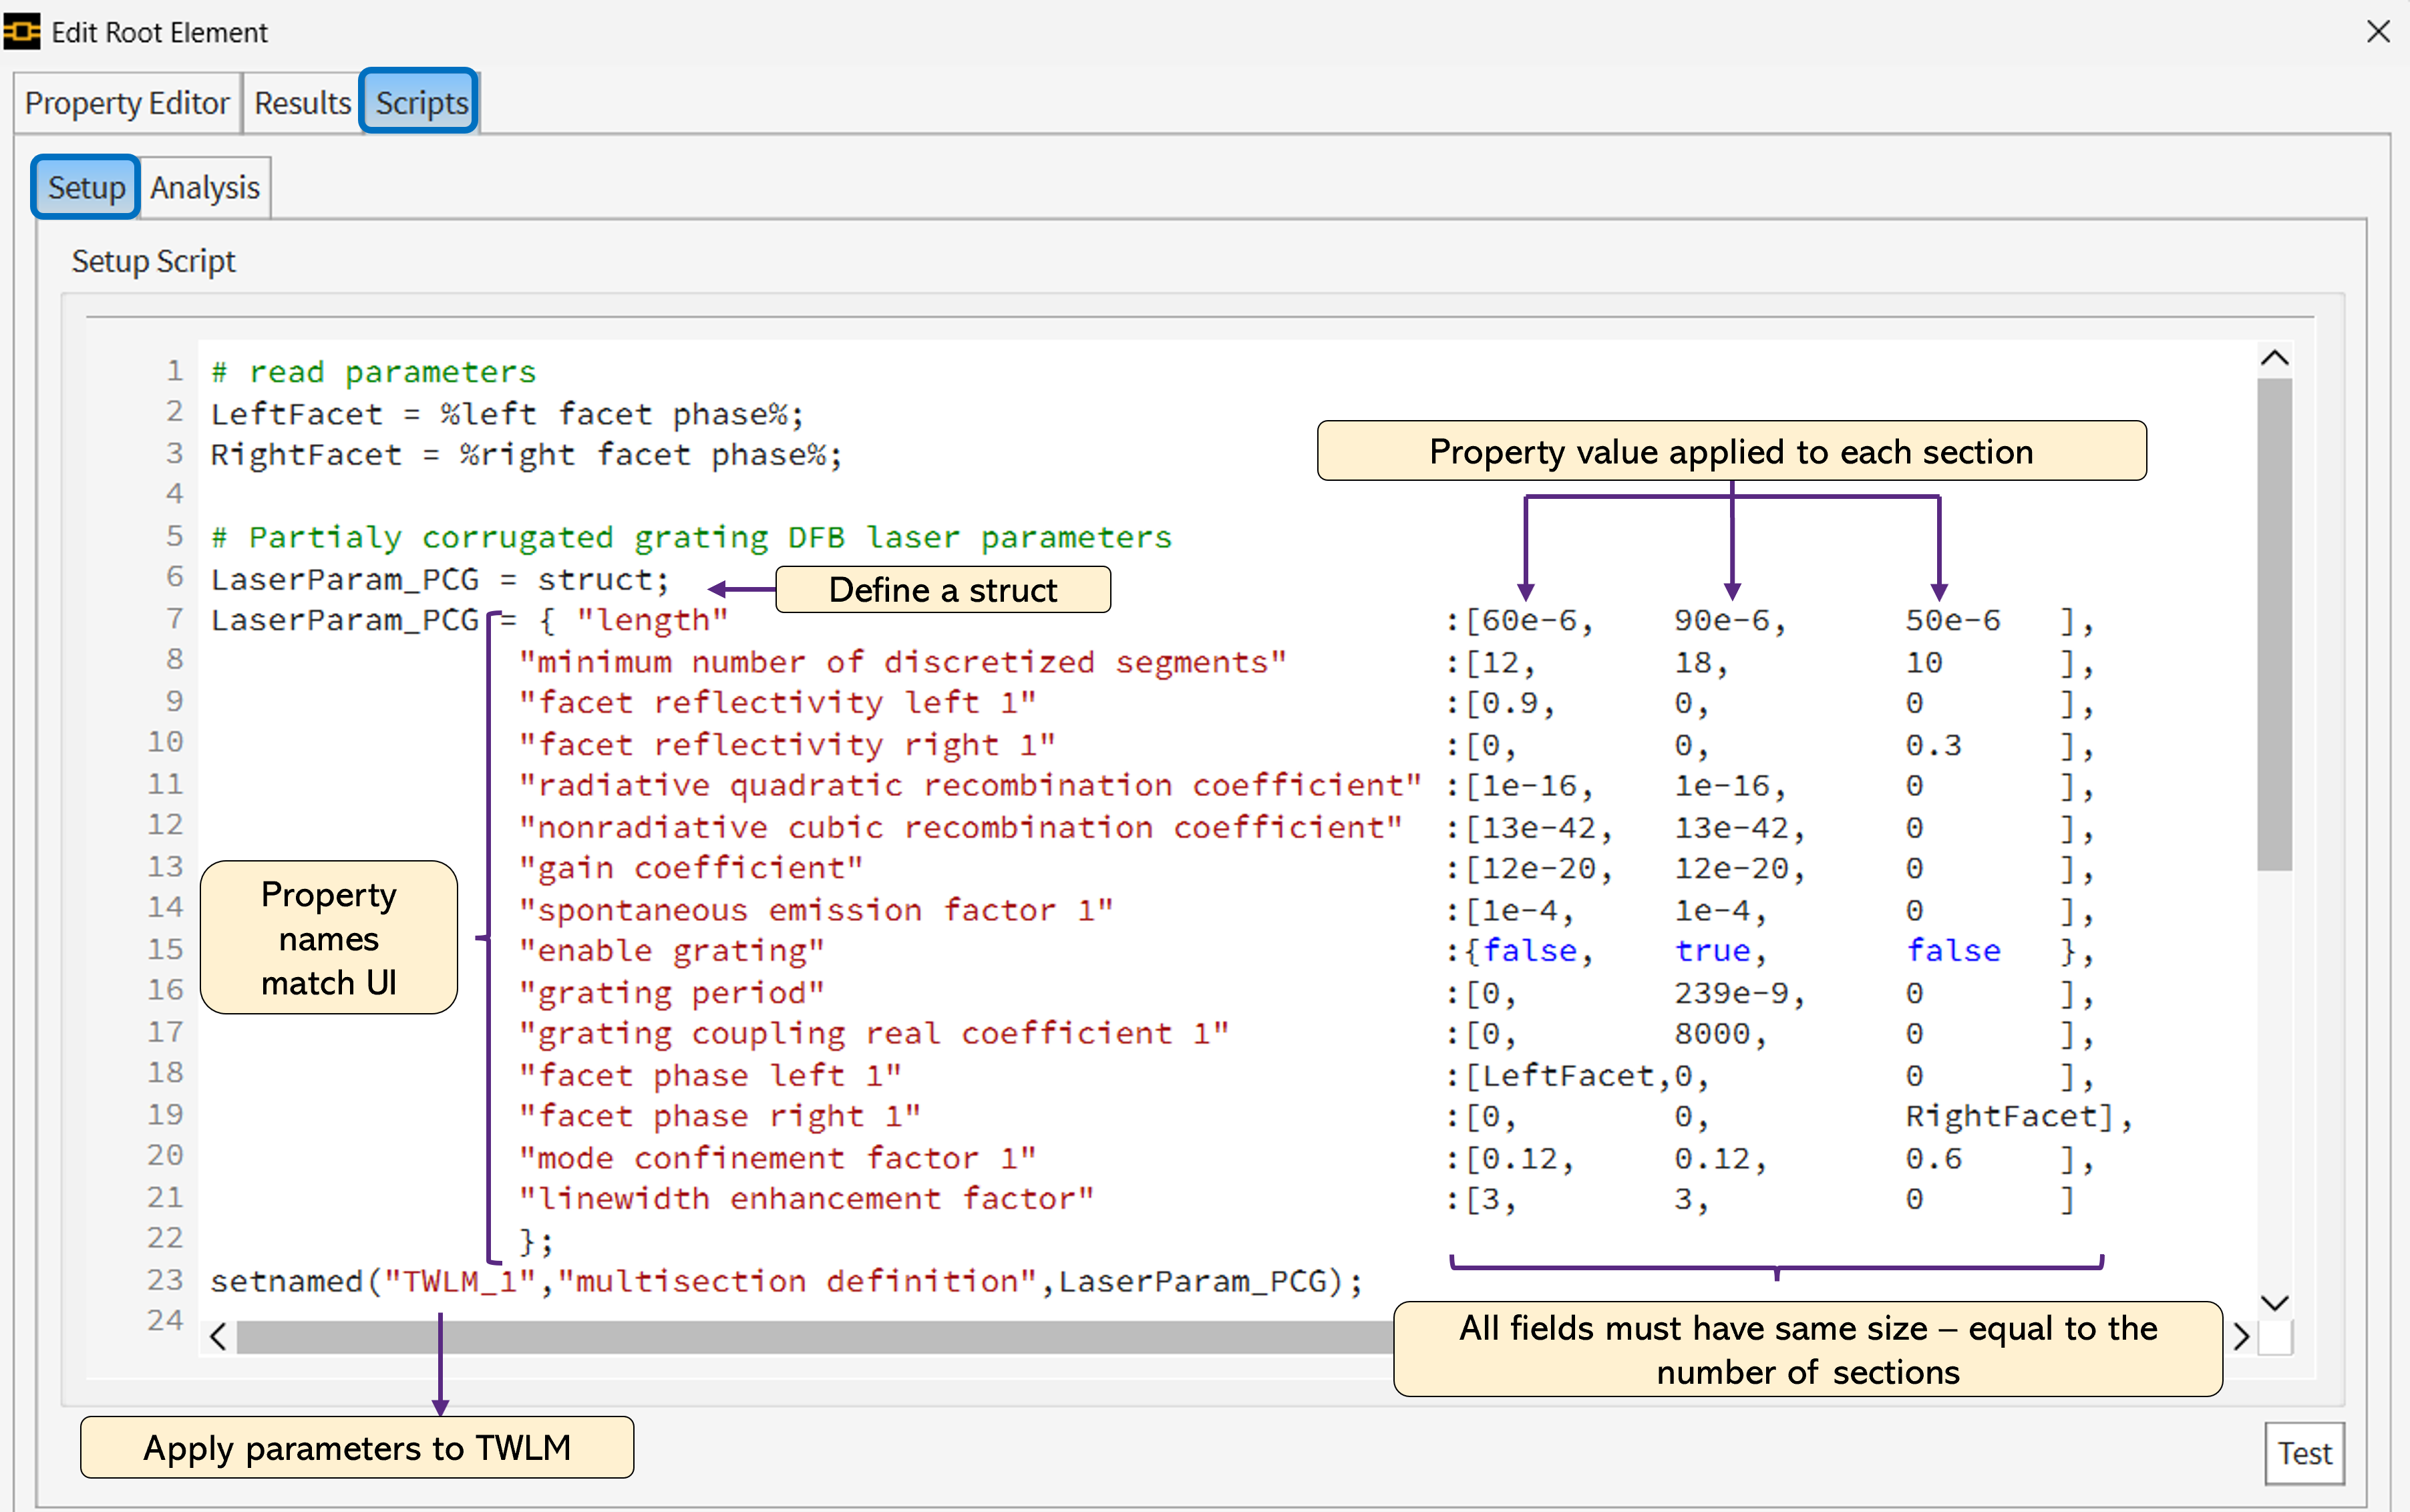Click the "true" value in enable grating row

click(1713, 951)
